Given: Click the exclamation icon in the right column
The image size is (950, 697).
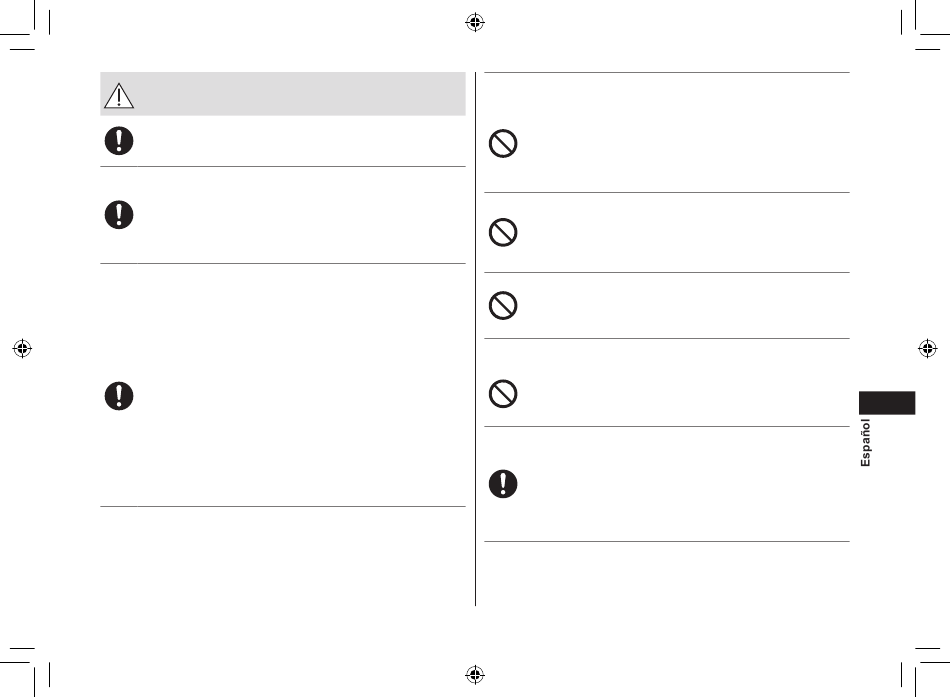Looking at the screenshot, I should click(x=503, y=484).
